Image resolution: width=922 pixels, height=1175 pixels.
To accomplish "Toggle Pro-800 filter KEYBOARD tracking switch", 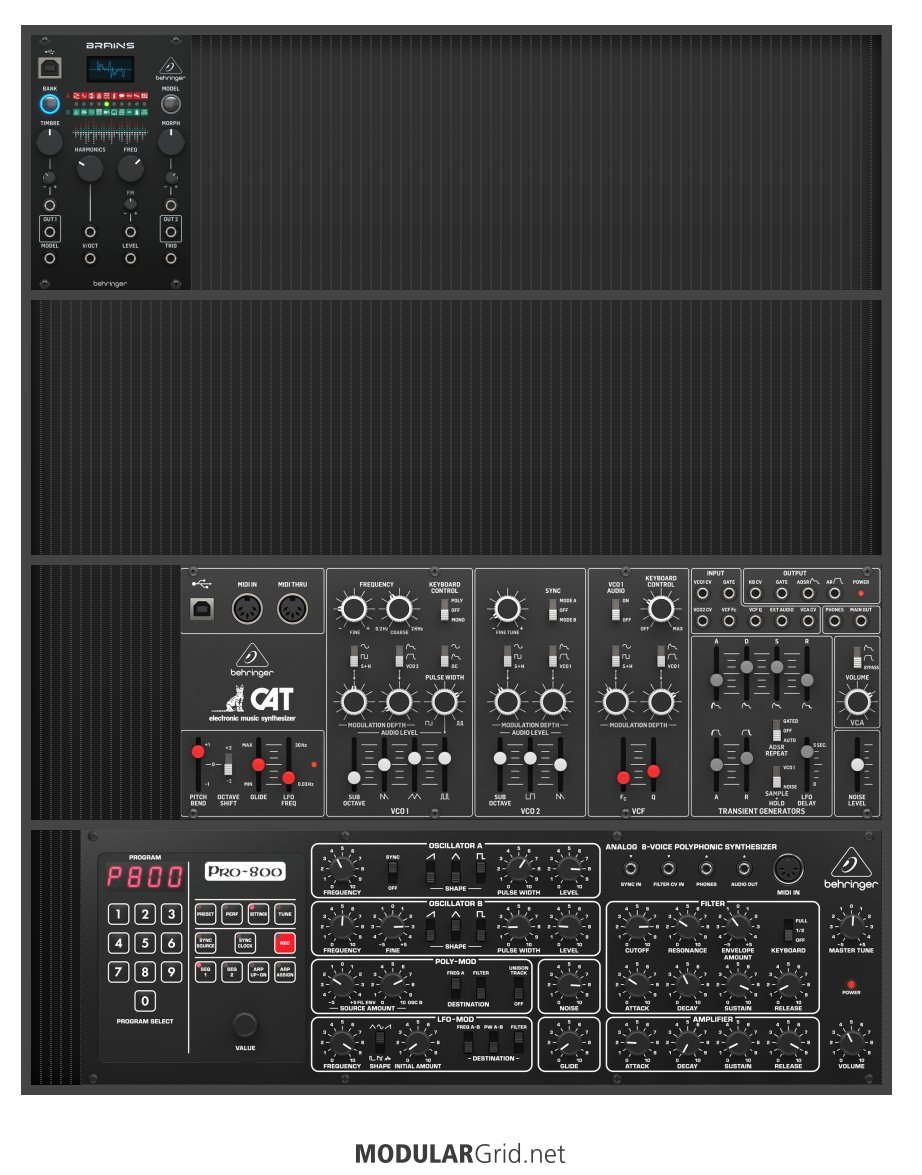I will point(788,930).
